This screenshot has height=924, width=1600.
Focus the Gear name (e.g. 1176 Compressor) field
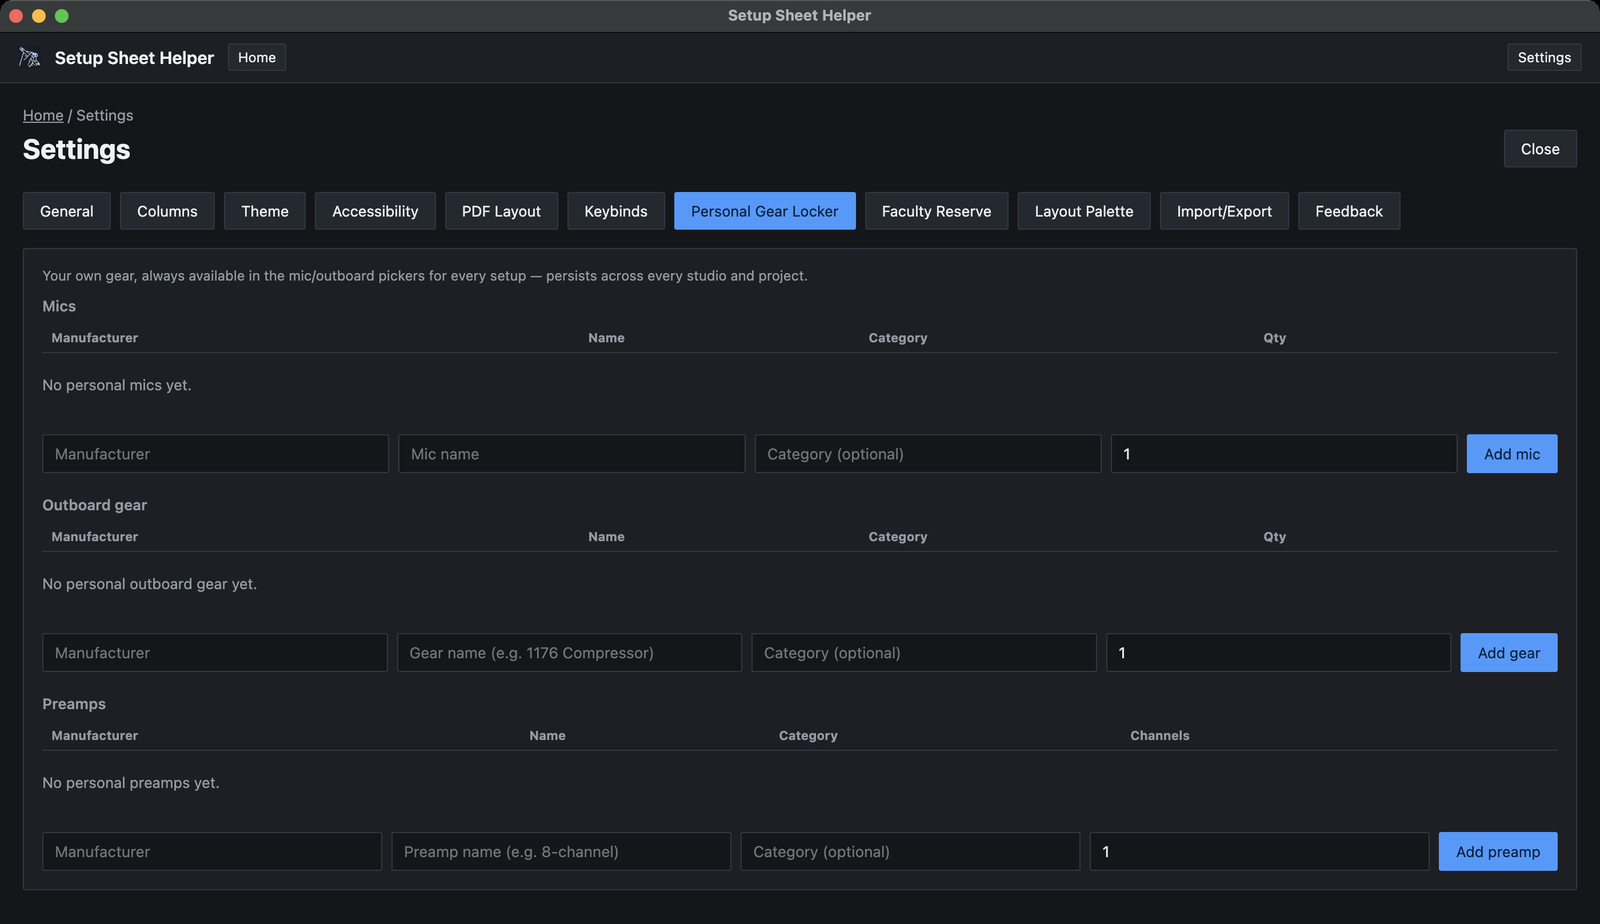coord(569,653)
